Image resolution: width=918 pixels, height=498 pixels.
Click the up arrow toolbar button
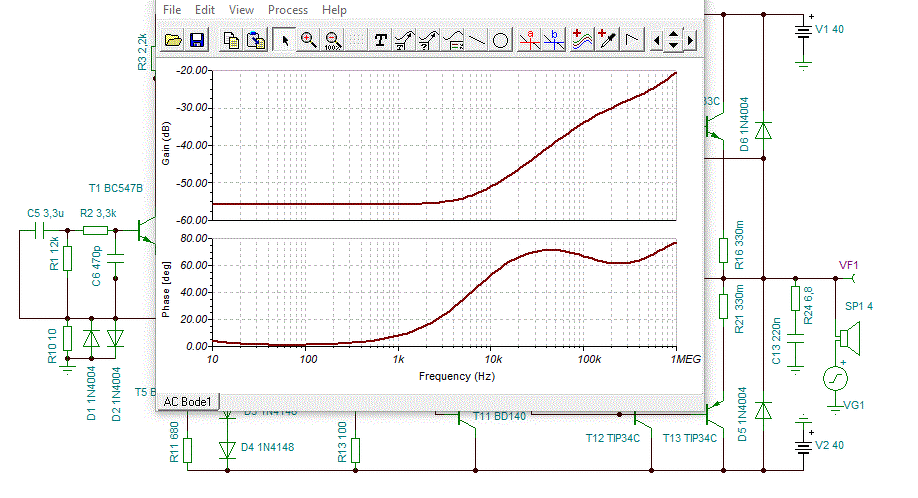pos(673,35)
